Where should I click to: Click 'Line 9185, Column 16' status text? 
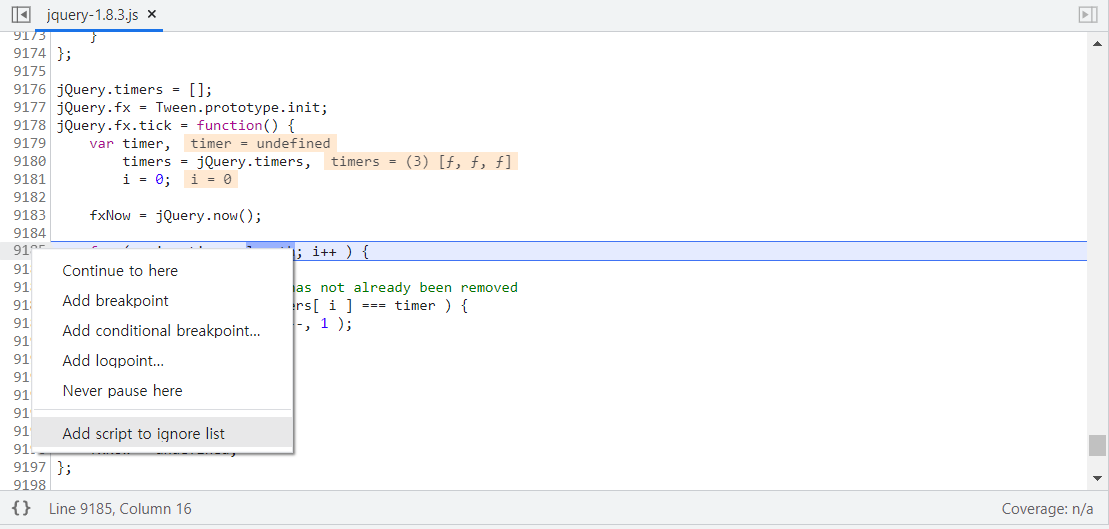click(120, 508)
